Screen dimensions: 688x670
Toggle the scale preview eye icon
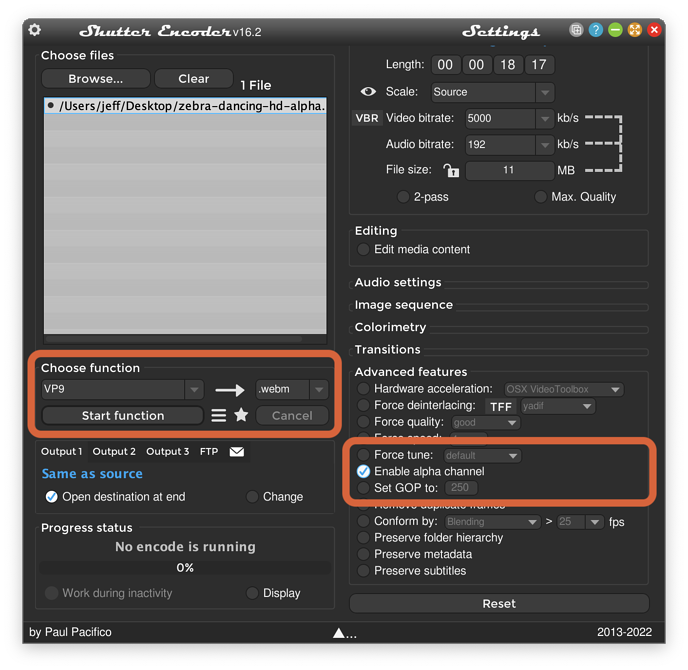[368, 91]
